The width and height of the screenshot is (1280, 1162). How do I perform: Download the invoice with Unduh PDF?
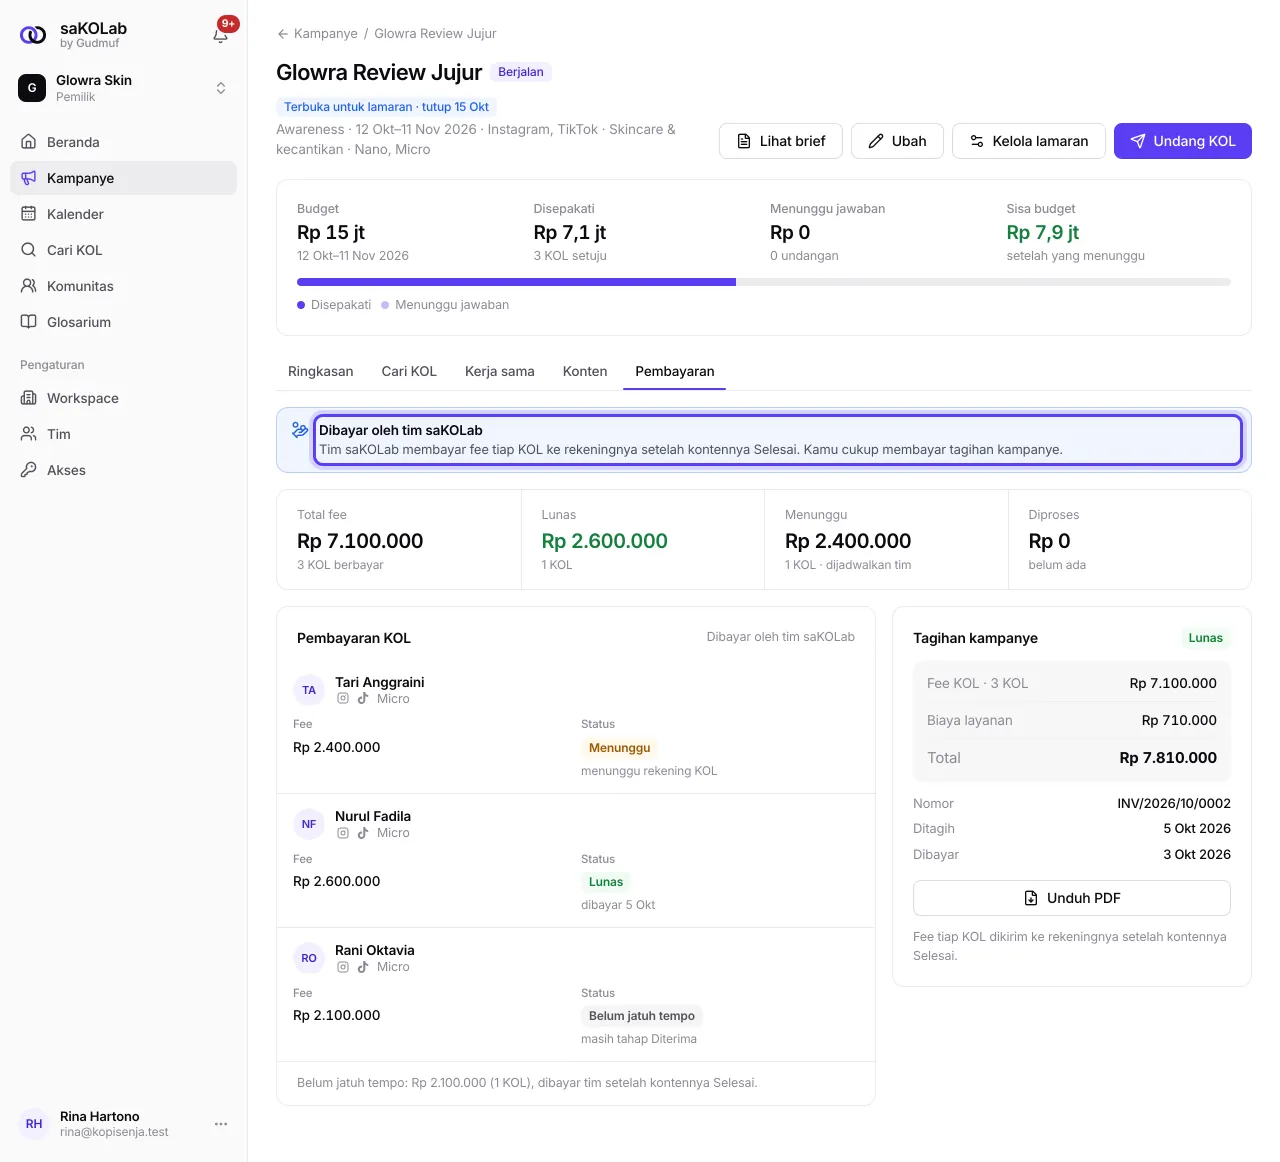coord(1072,898)
